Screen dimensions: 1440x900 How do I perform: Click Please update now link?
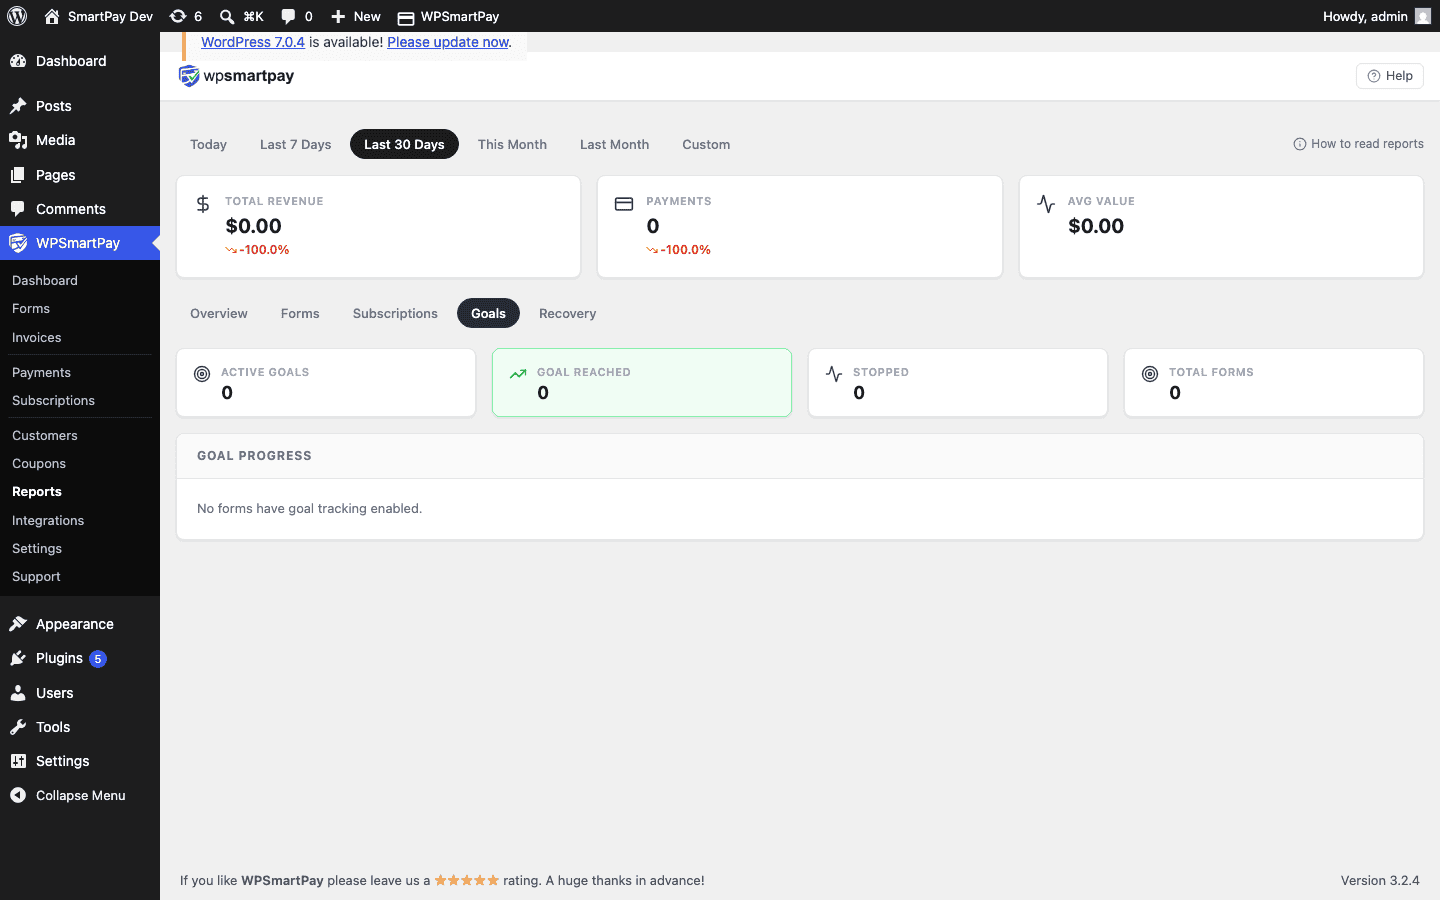(x=448, y=42)
